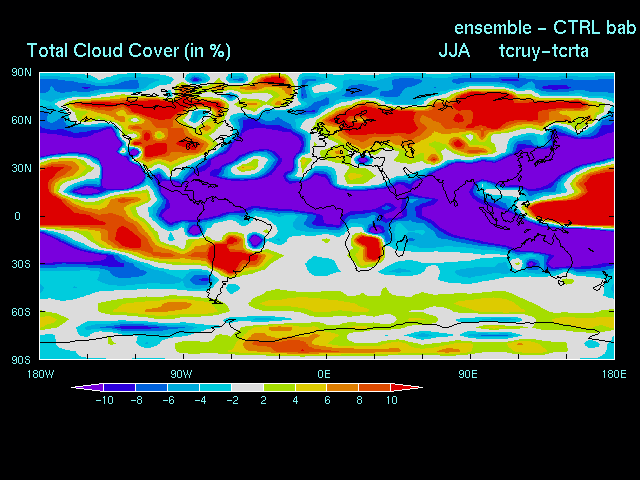Viewport: 640px width, 480px height.
Task: Click the 30S latitude axis label
Action: 20,264
